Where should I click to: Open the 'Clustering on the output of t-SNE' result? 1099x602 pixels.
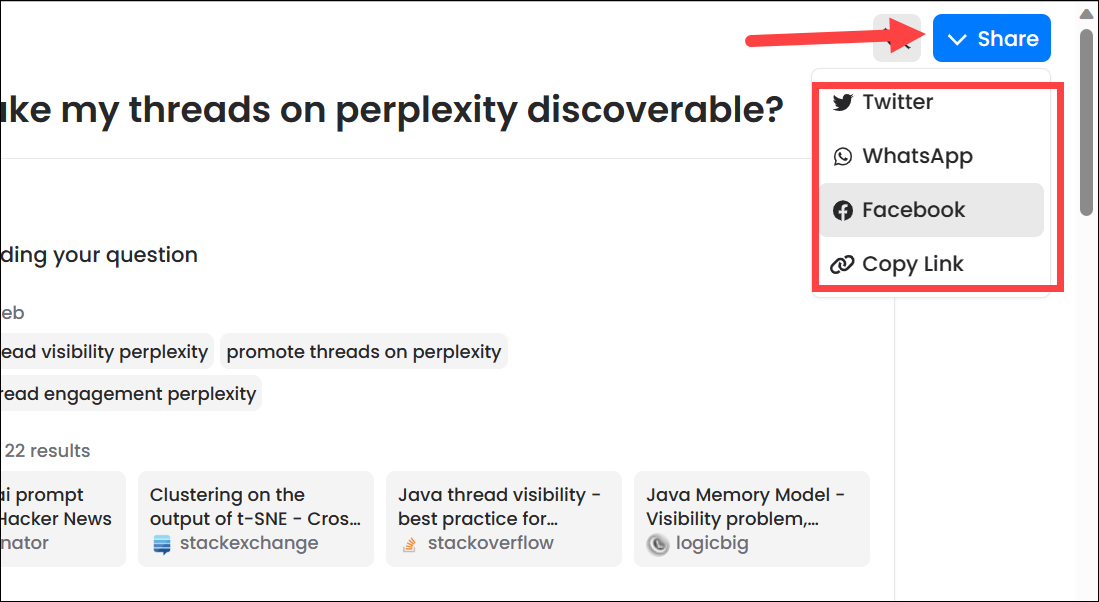(x=255, y=518)
